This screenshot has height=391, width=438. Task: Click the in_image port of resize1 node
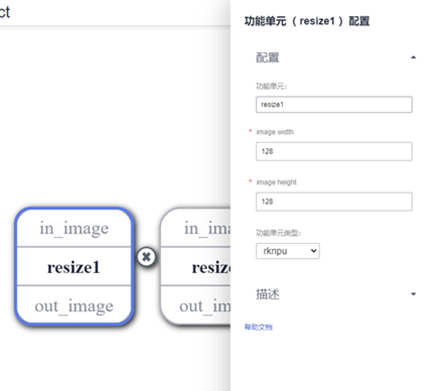(74, 229)
